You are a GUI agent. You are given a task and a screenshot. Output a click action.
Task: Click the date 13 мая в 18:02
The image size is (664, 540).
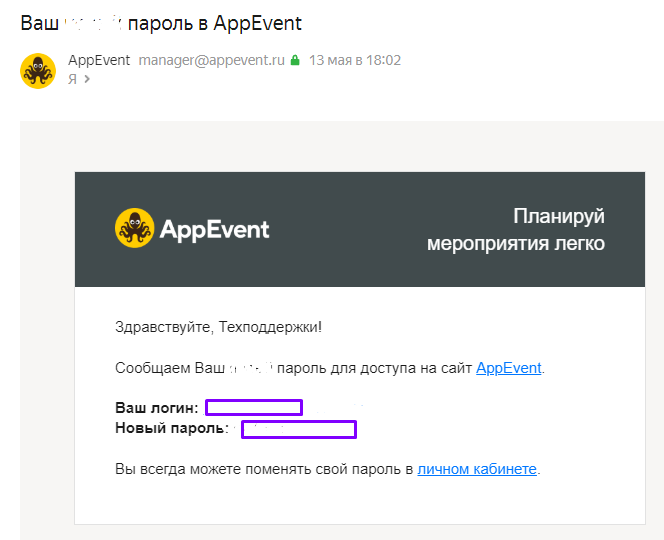[355, 60]
